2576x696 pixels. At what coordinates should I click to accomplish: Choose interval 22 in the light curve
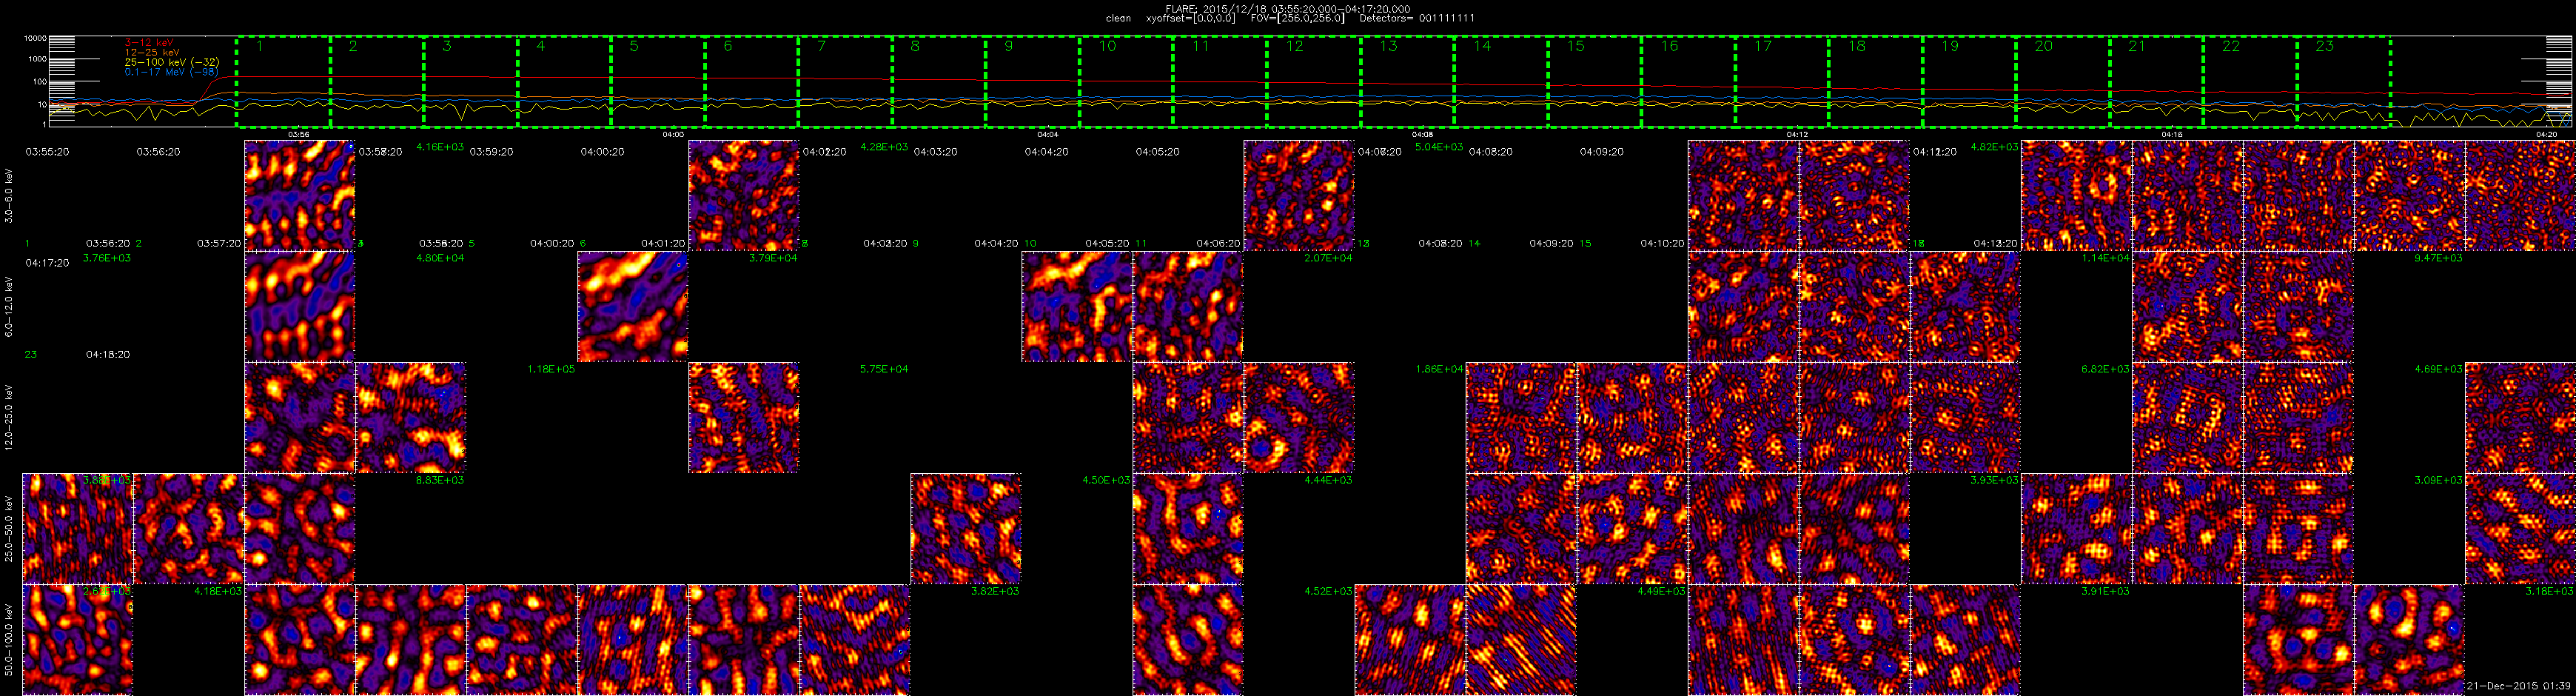2249,82
